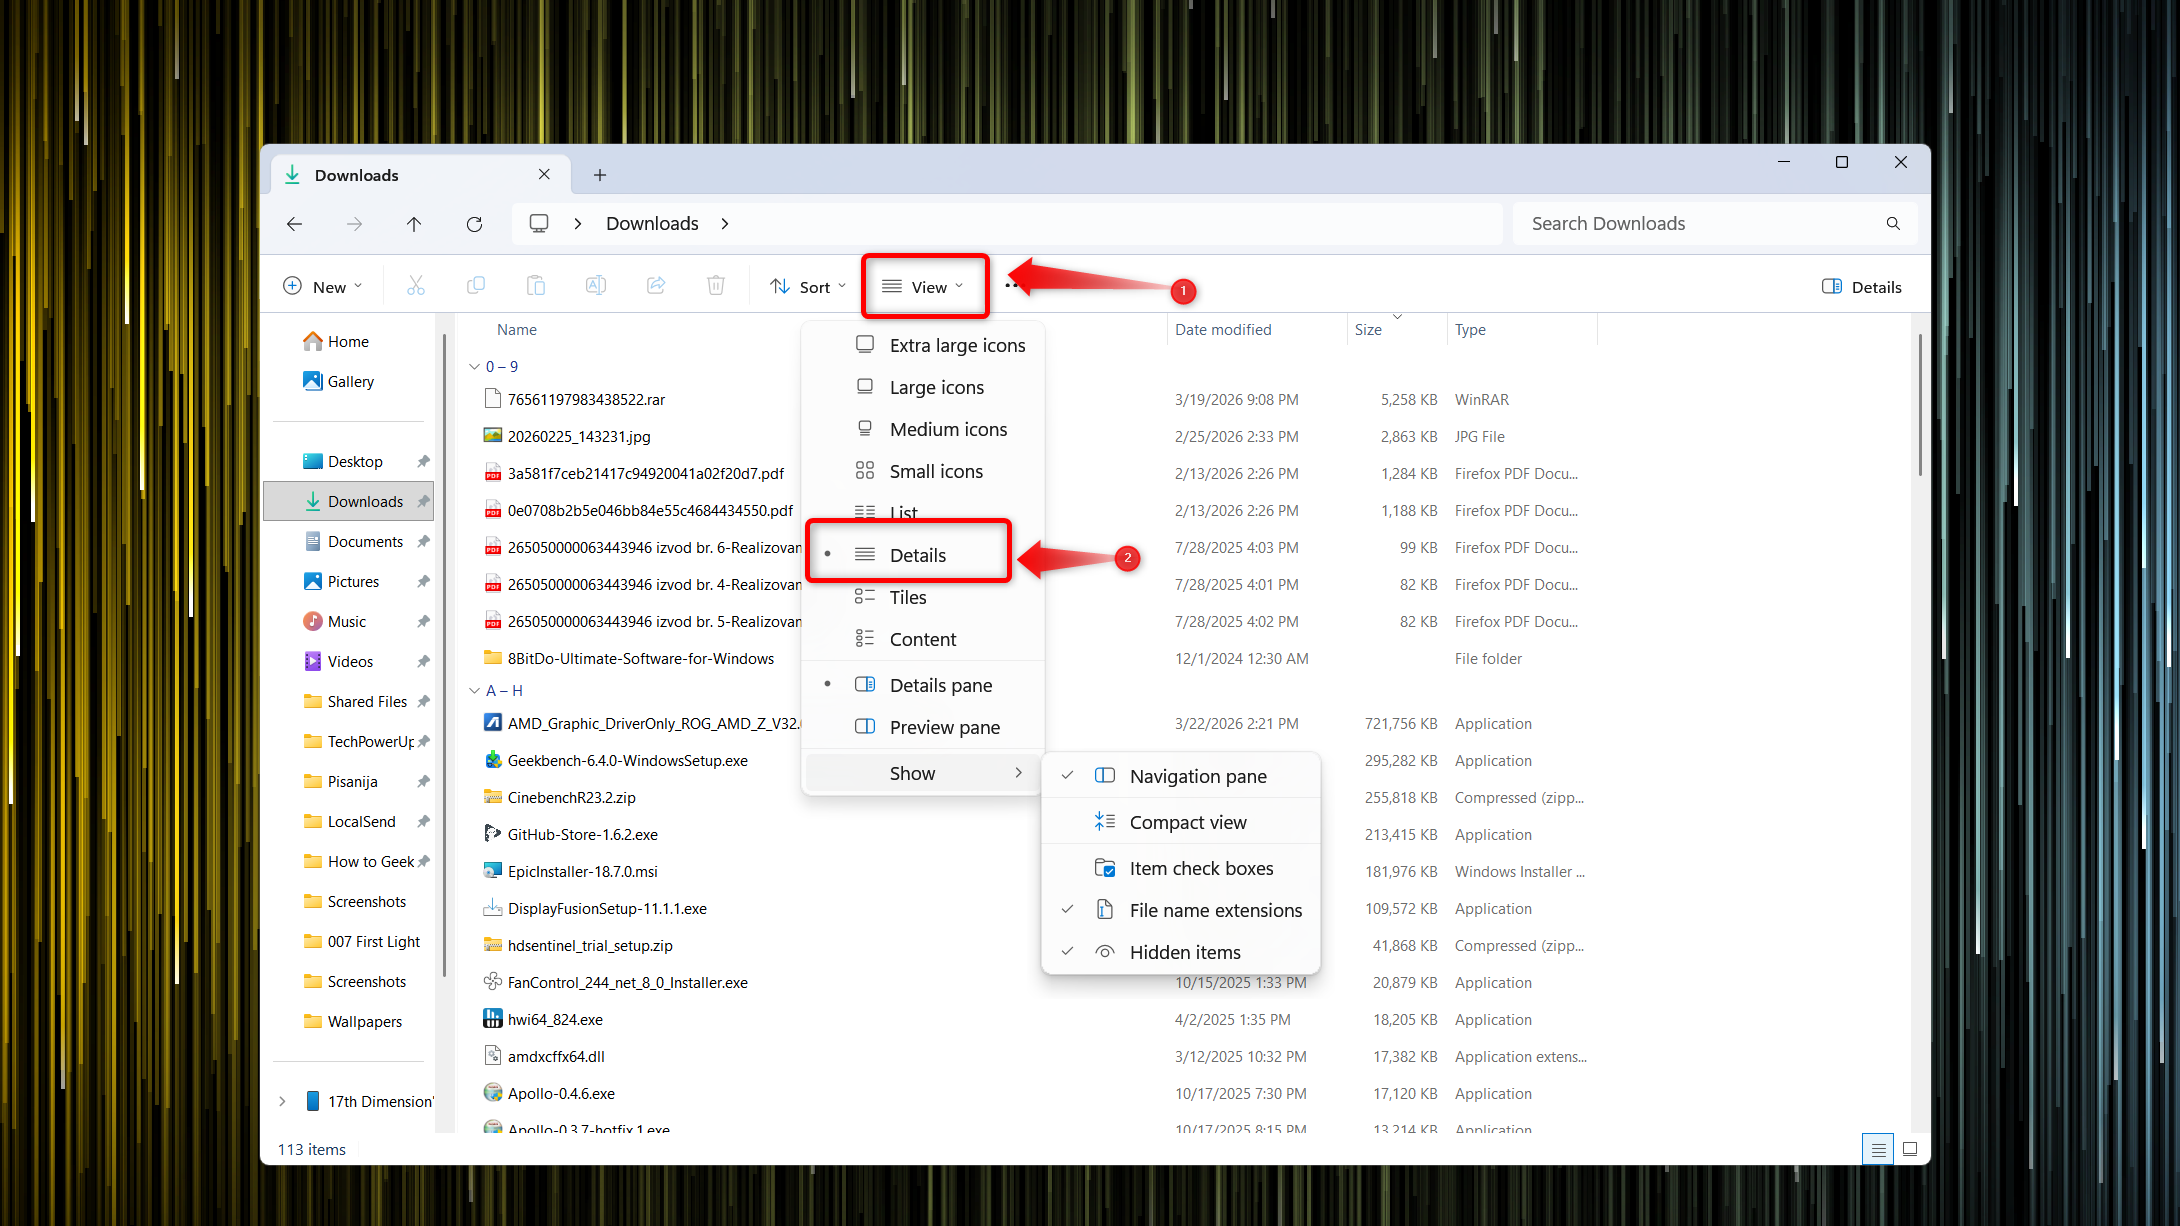Click the Details pane button at top right

[1862, 286]
